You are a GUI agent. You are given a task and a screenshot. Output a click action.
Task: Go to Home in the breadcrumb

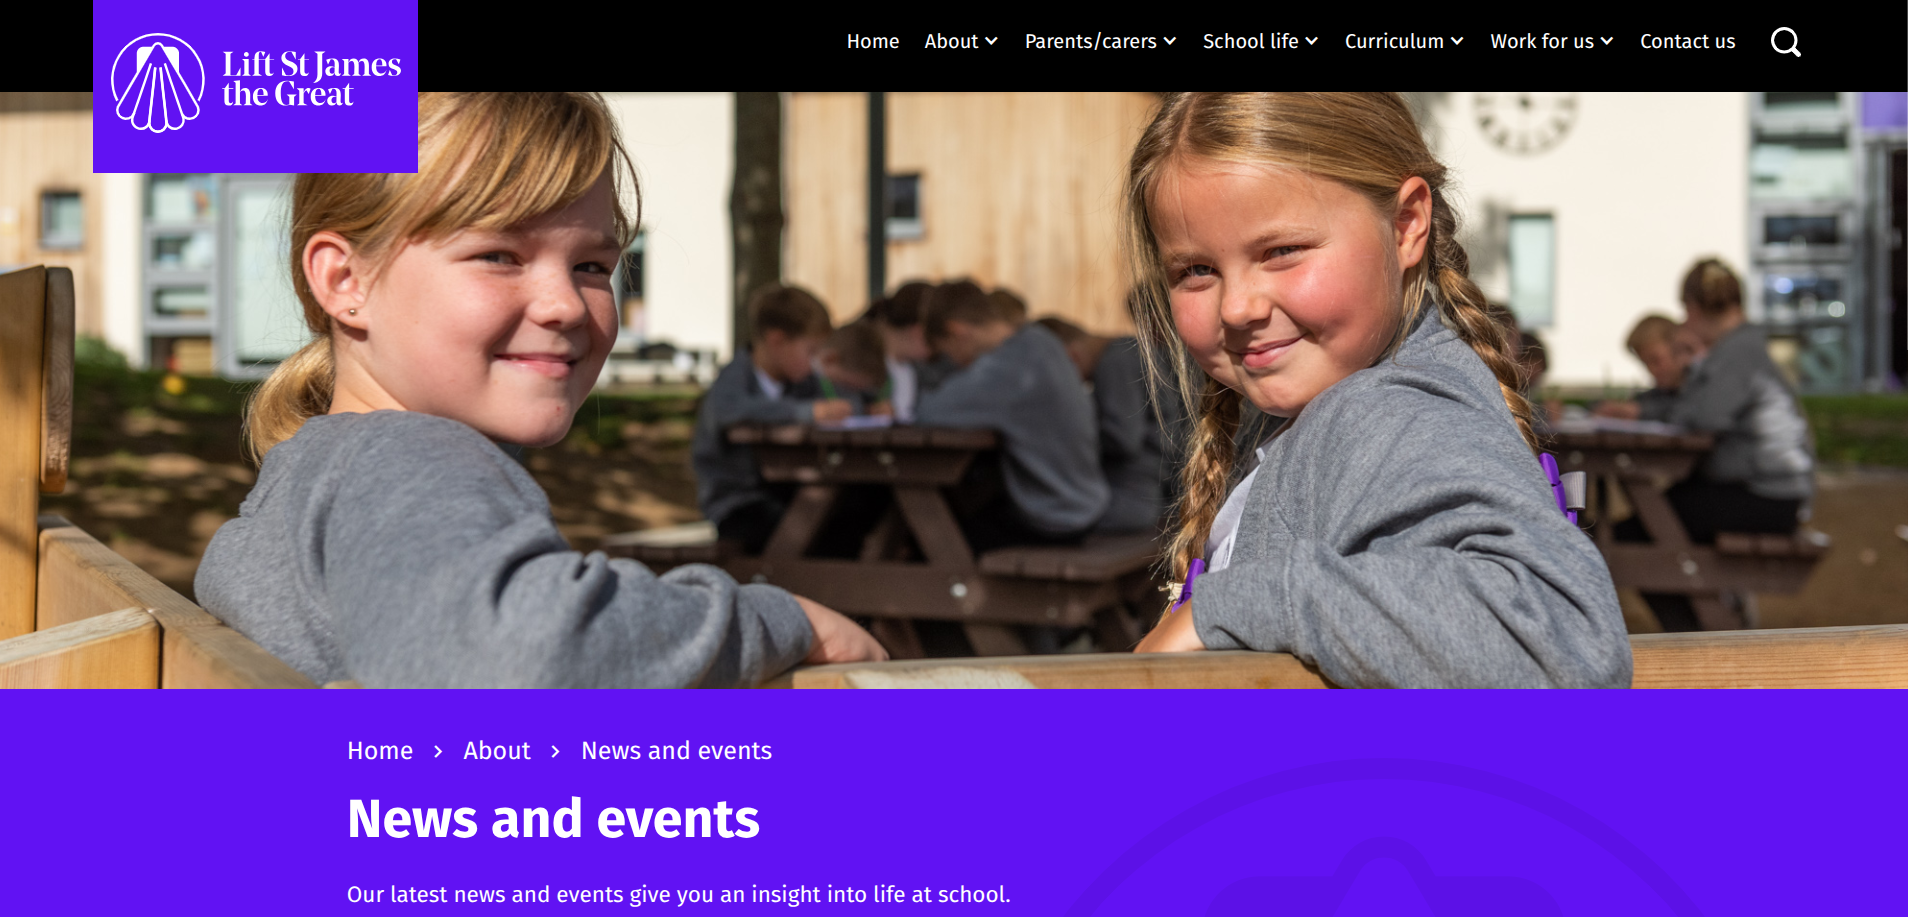[380, 751]
